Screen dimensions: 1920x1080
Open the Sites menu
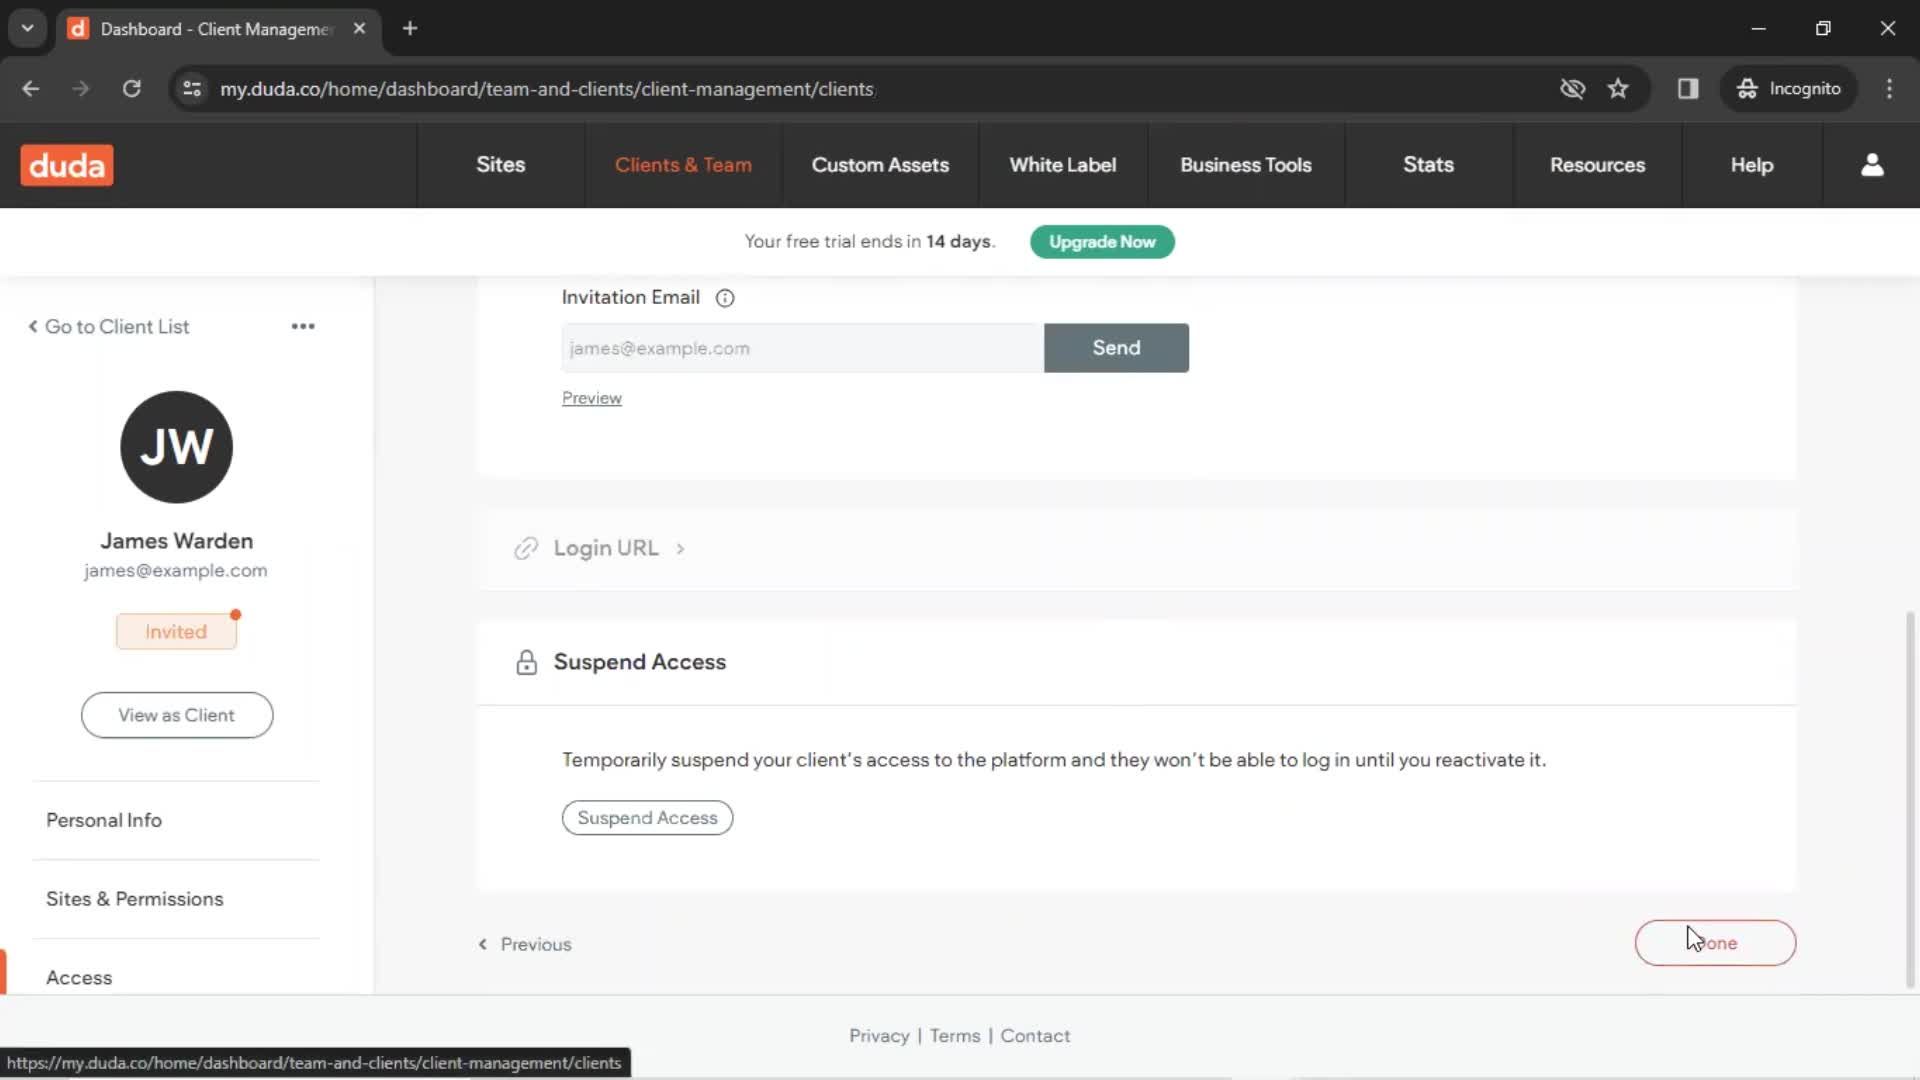(500, 165)
